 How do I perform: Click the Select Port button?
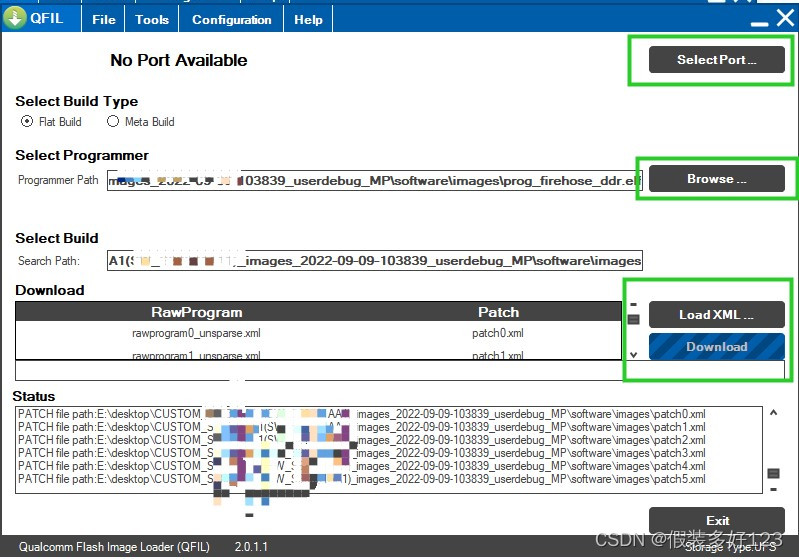[x=716, y=60]
